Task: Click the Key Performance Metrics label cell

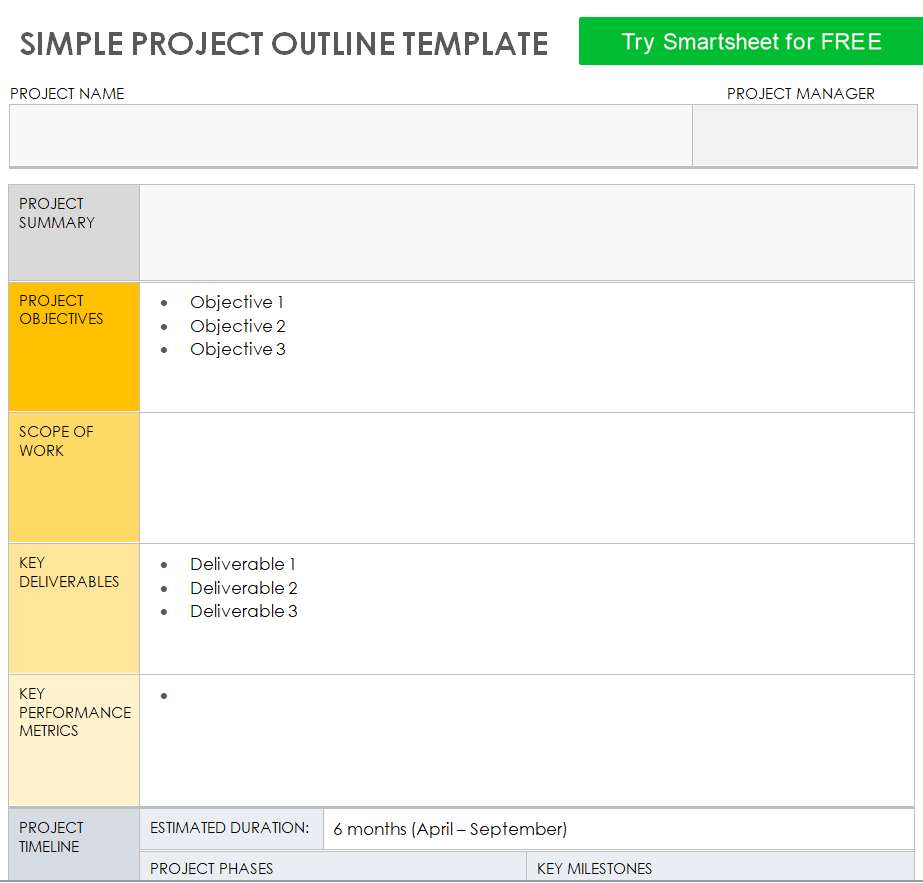Action: (74, 740)
